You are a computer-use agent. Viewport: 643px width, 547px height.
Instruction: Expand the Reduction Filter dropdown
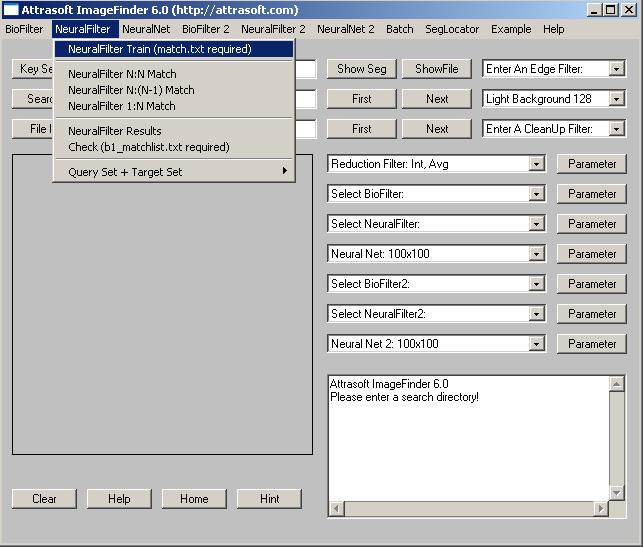click(x=537, y=164)
